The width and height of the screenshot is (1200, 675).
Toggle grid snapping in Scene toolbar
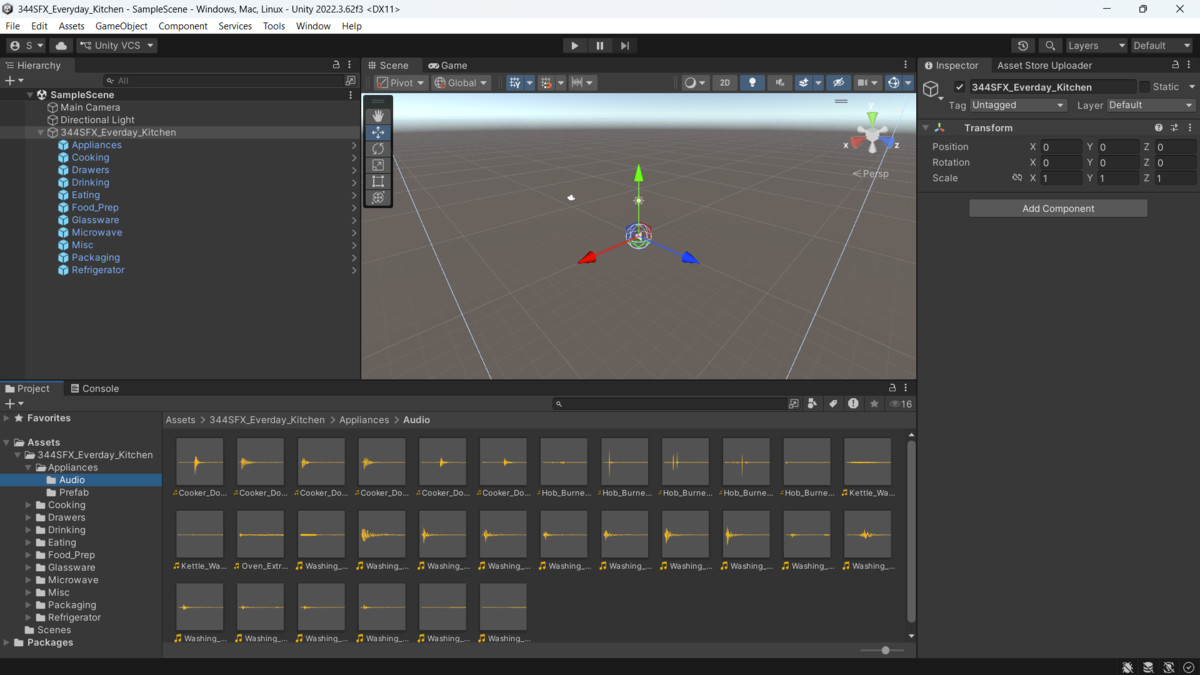tap(546, 83)
